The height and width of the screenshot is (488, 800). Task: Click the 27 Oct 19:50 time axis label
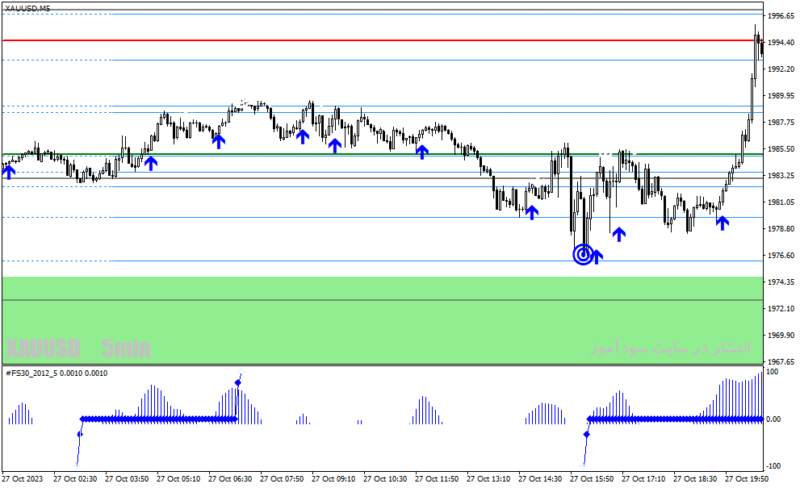click(746, 479)
